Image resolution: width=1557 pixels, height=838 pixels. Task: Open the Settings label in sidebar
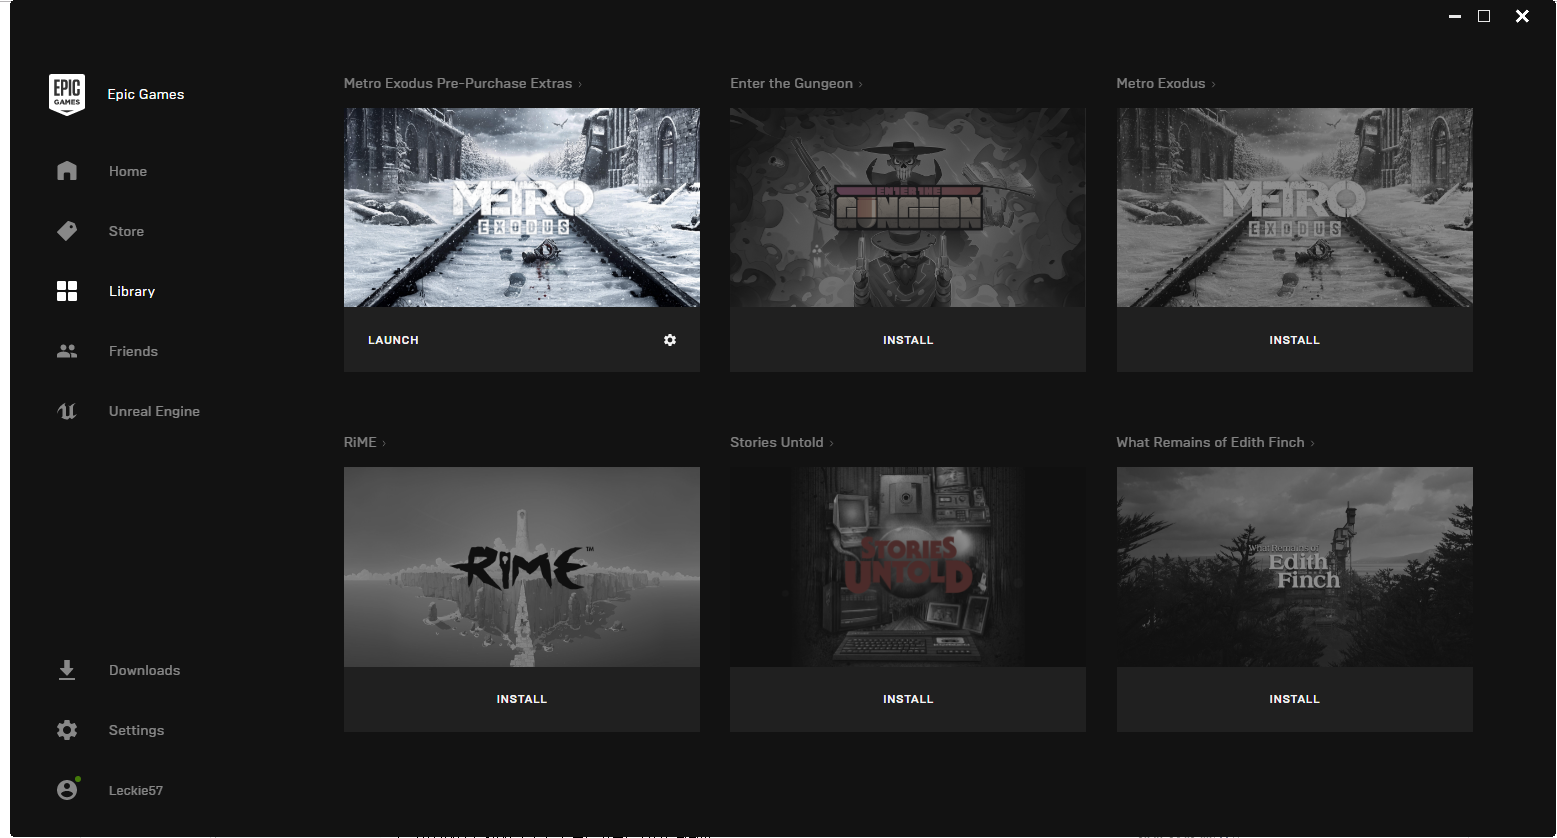pyautogui.click(x=136, y=730)
